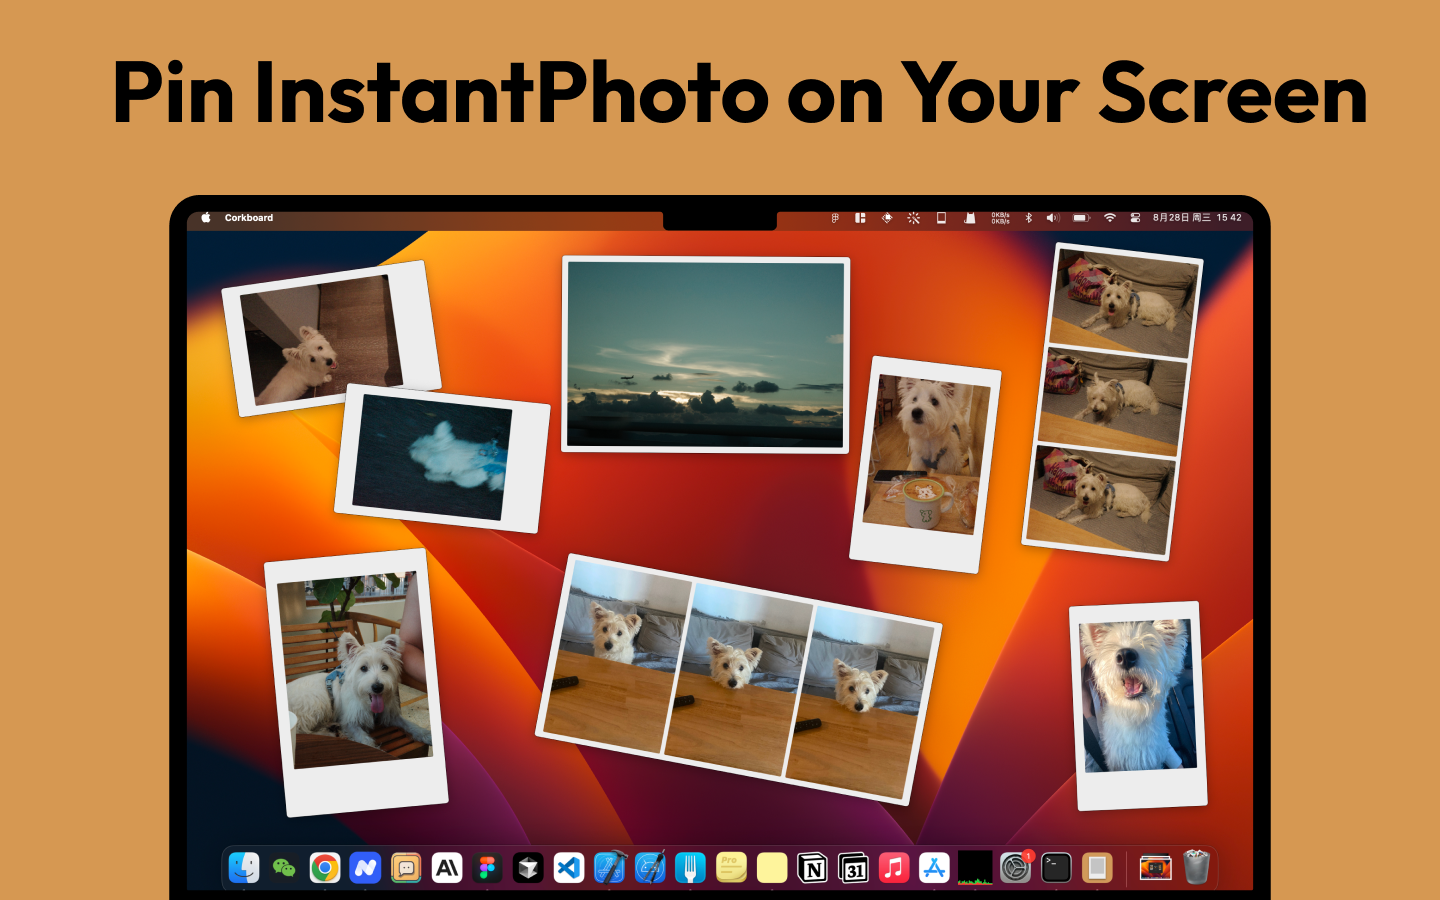Open the black cube app in dock
Screen dimensions: 1440x900
pos(528,867)
